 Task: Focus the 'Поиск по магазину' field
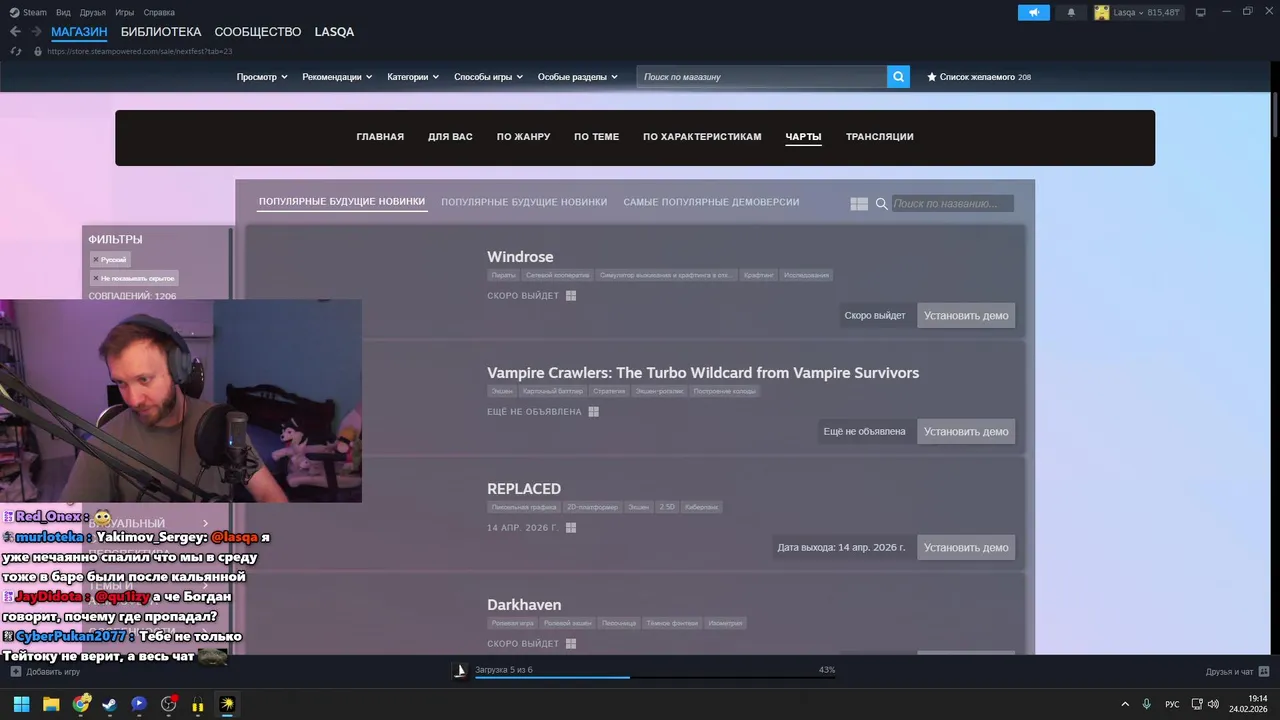761,76
